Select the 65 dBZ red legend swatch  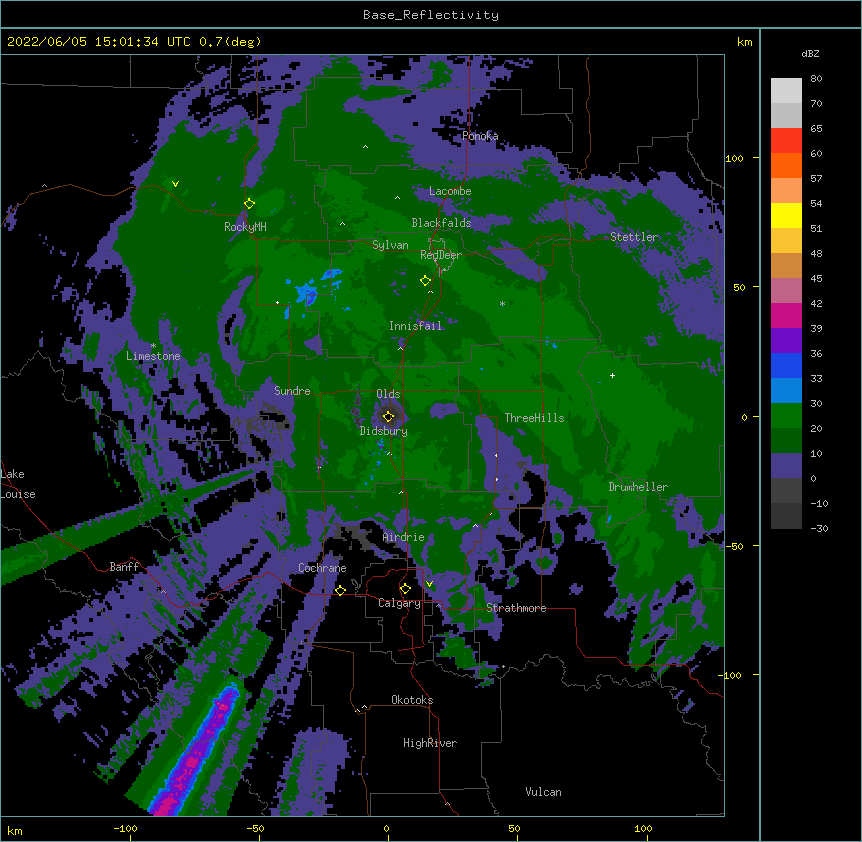tap(786, 141)
